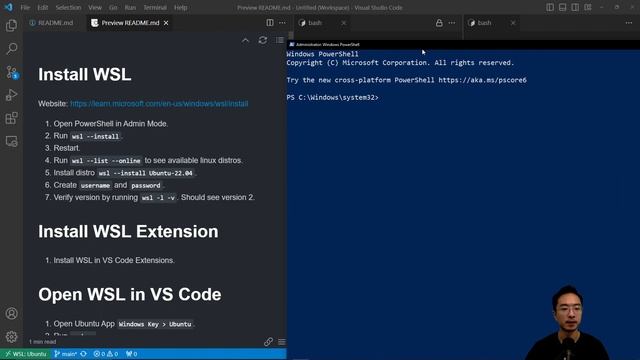Click the 'wsl --install' code snippet in step 2
Image resolution: width=640 pixels, height=360 pixels.
coord(96,136)
